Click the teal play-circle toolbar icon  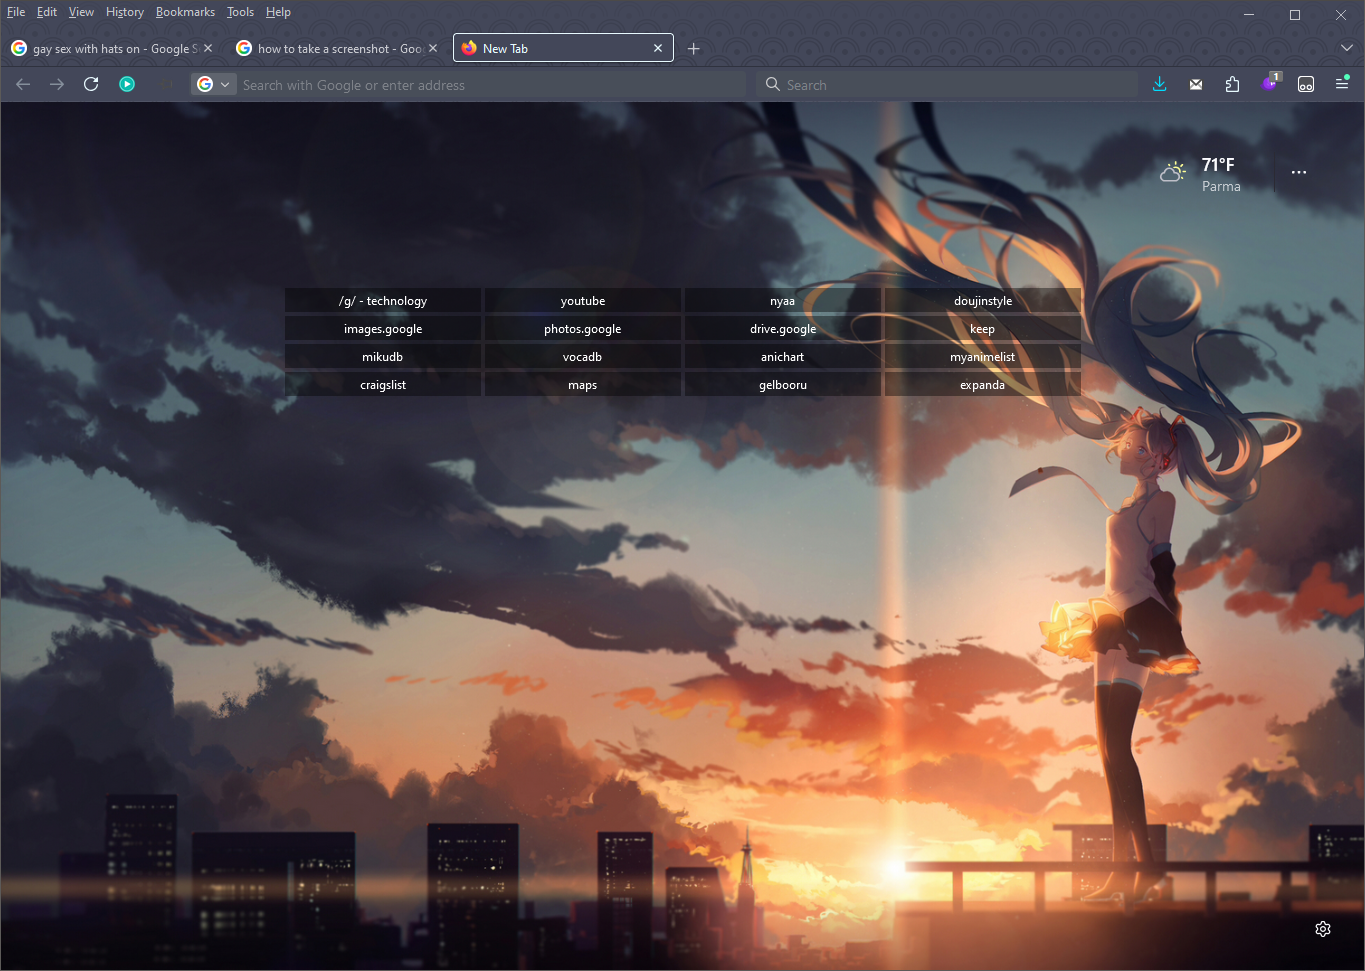pyautogui.click(x=127, y=85)
